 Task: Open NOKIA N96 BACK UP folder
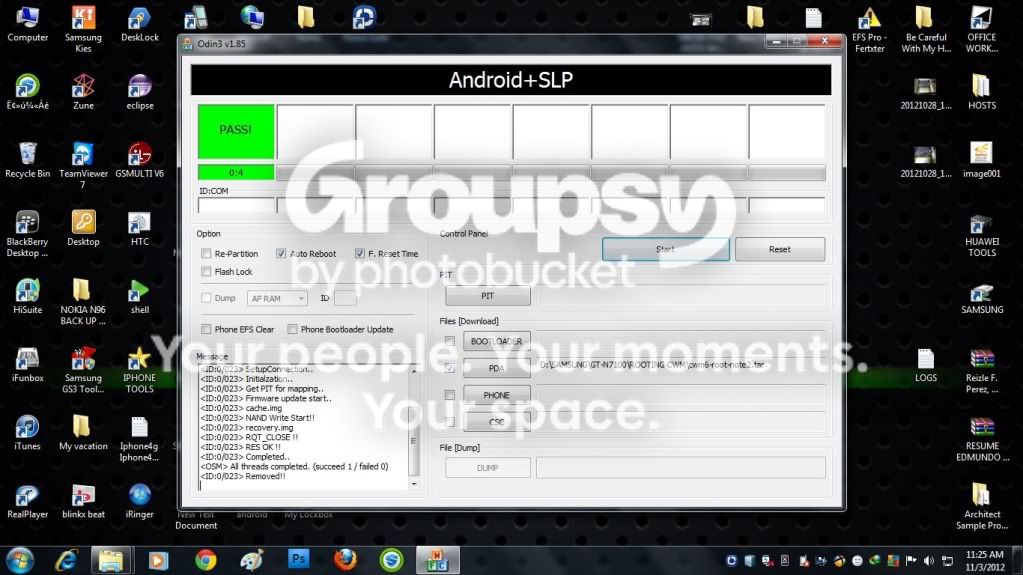(83, 302)
